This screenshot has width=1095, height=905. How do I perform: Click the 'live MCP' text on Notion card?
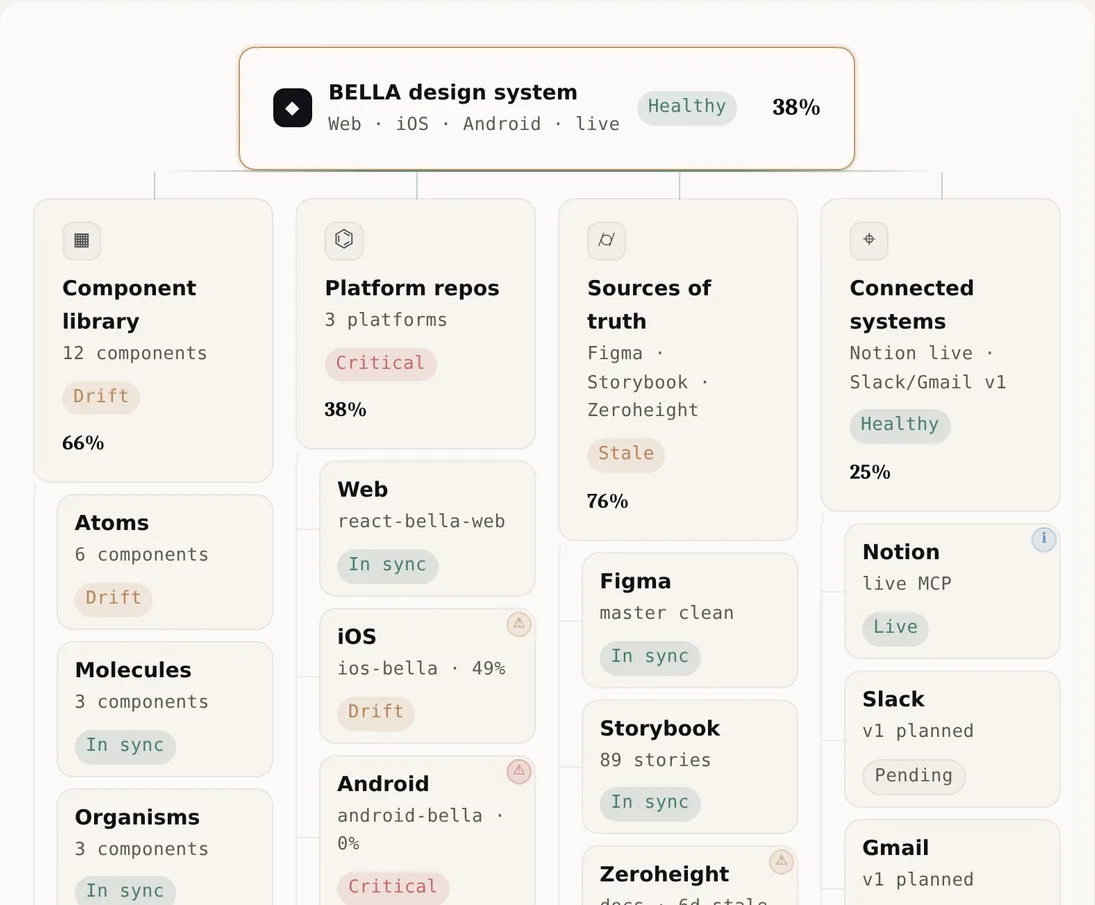906,584
